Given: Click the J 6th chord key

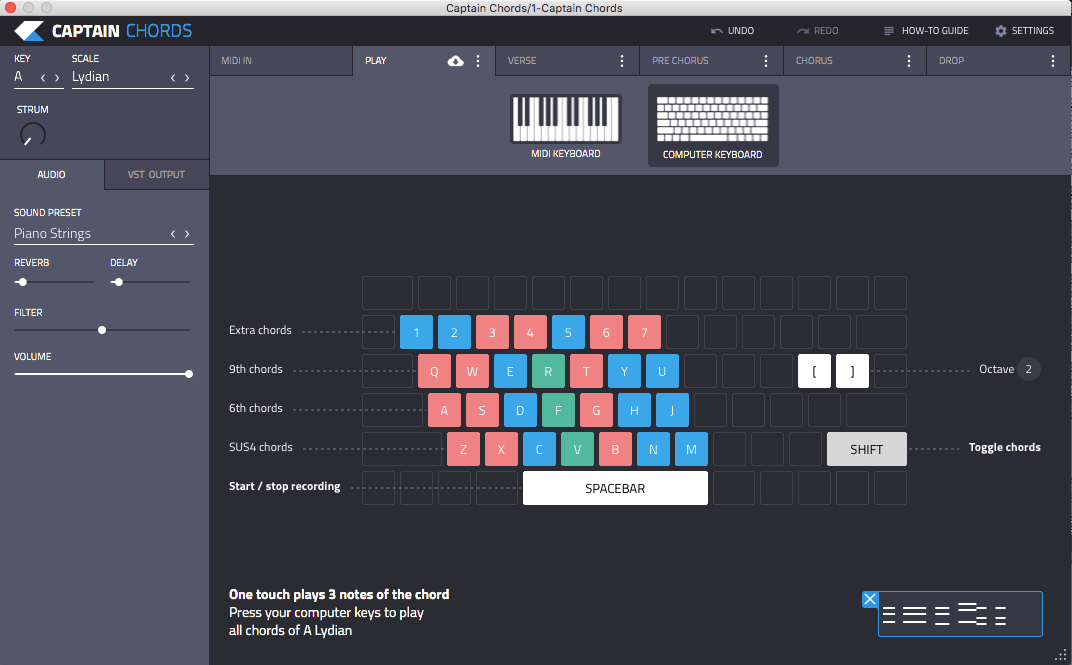Looking at the screenshot, I should pyautogui.click(x=672, y=411).
